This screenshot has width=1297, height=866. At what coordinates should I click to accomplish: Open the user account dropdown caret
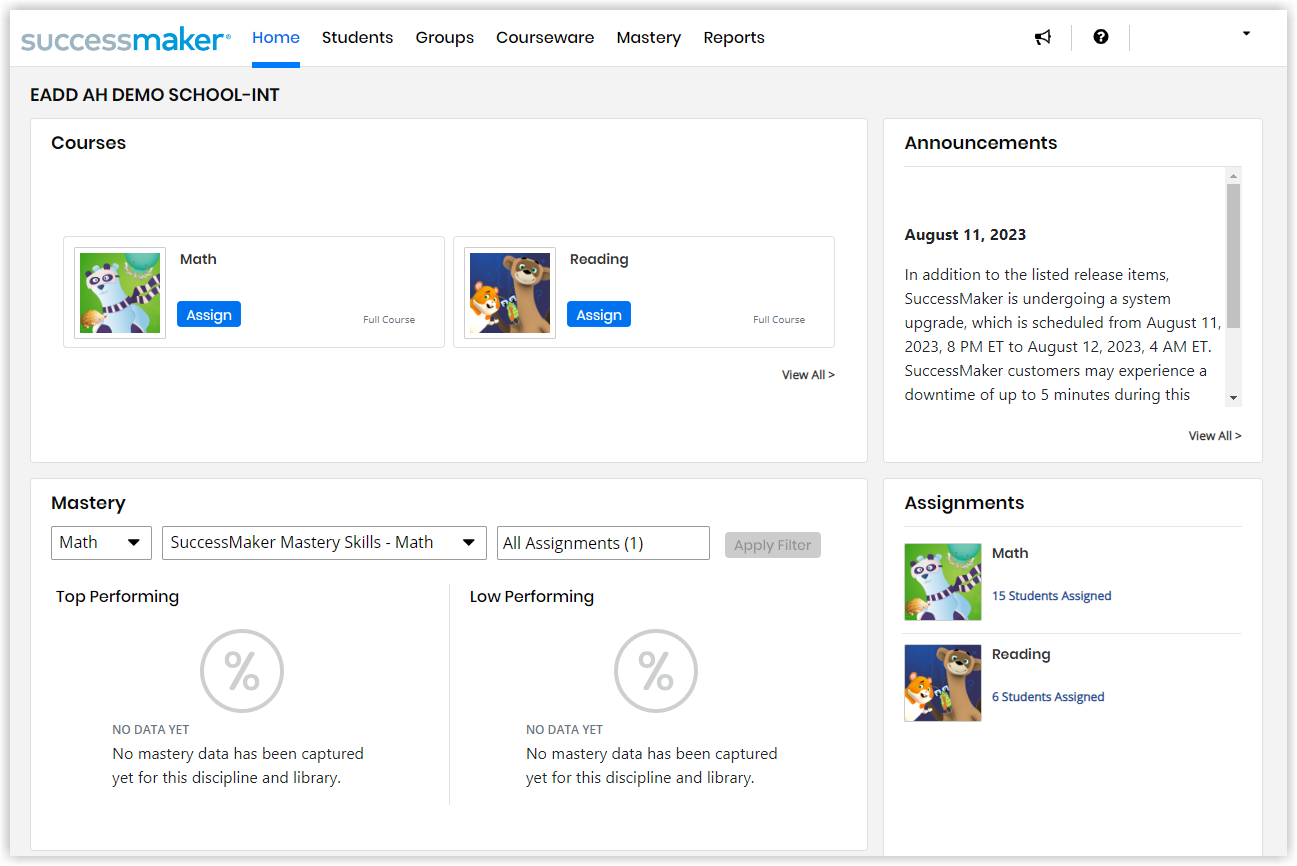point(1246,33)
